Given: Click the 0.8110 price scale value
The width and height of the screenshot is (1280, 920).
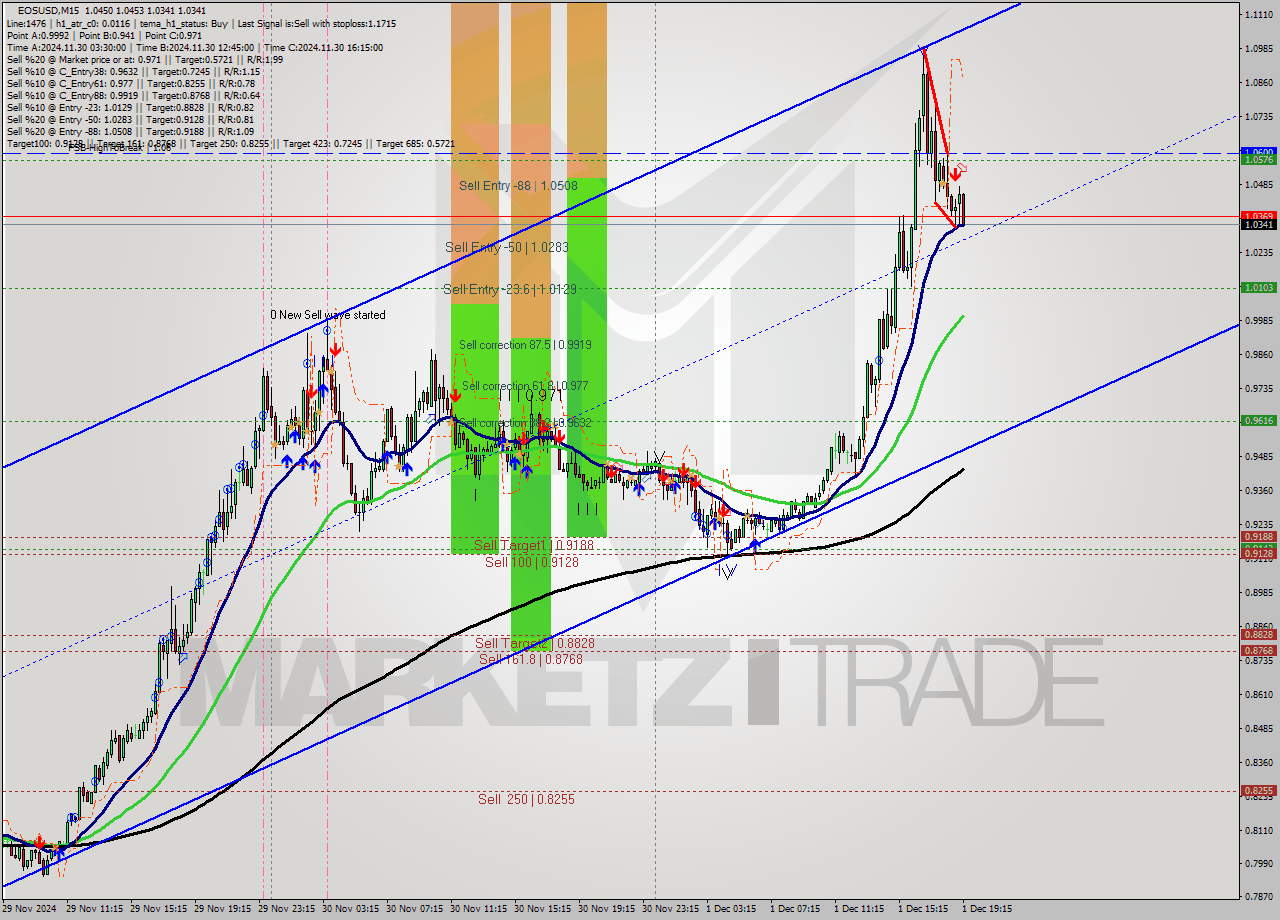Looking at the screenshot, I should coord(1258,830).
